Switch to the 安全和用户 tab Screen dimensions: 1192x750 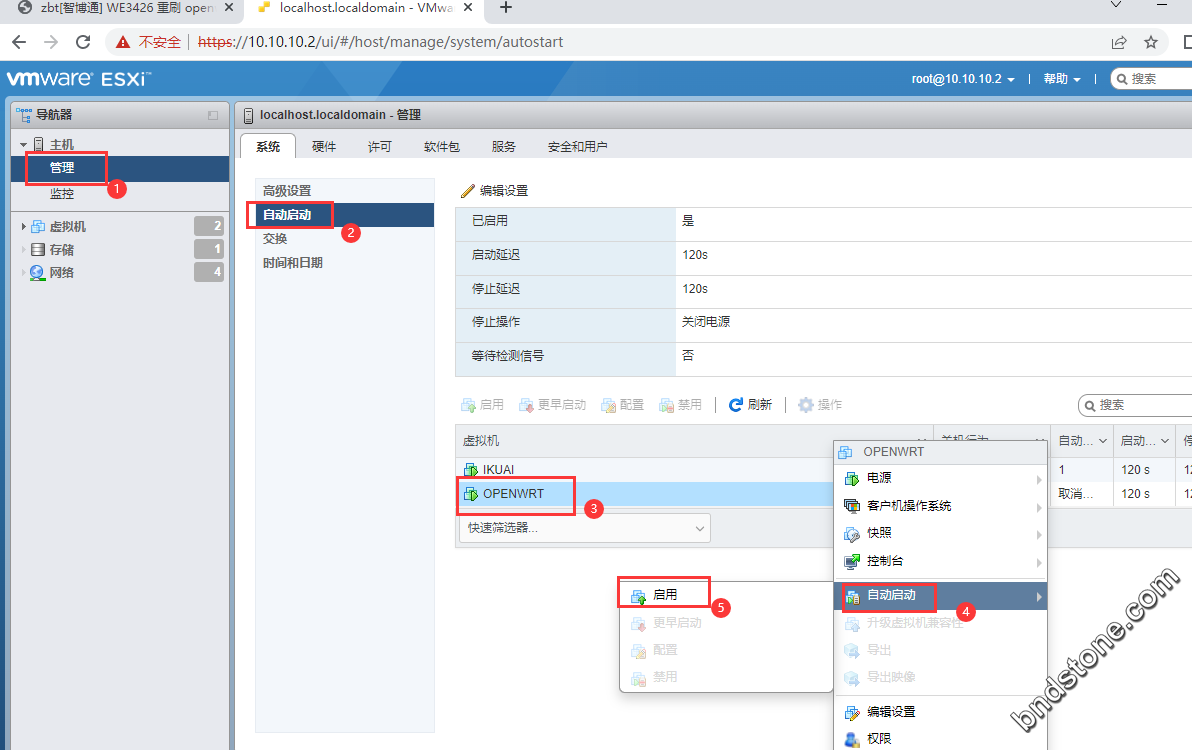pos(577,147)
